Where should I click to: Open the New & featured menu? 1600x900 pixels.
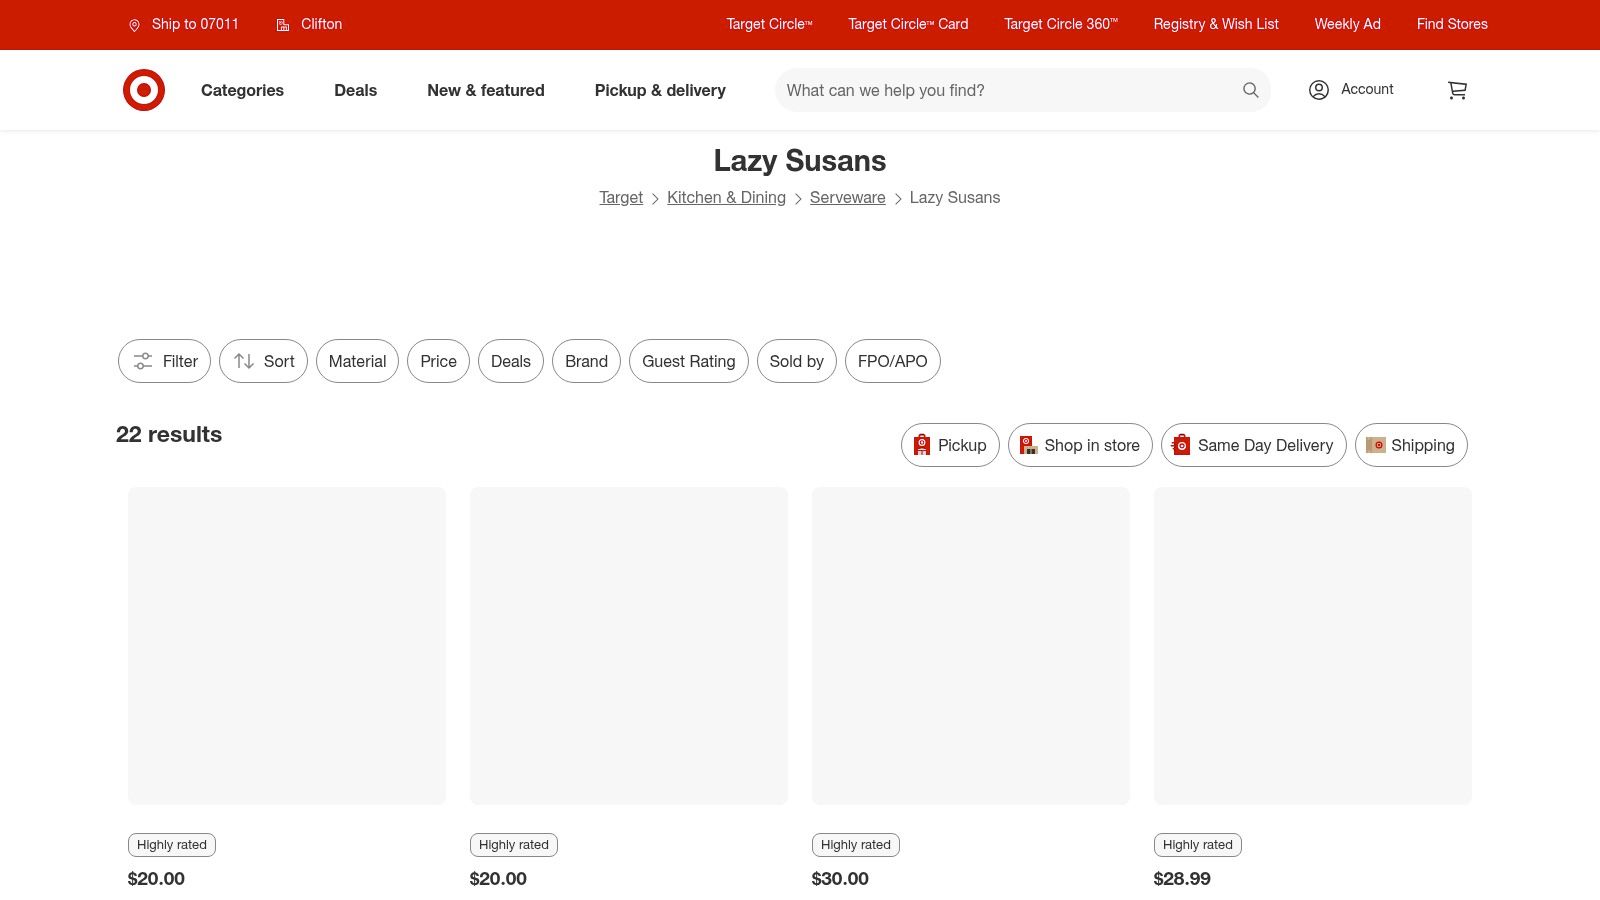point(486,90)
